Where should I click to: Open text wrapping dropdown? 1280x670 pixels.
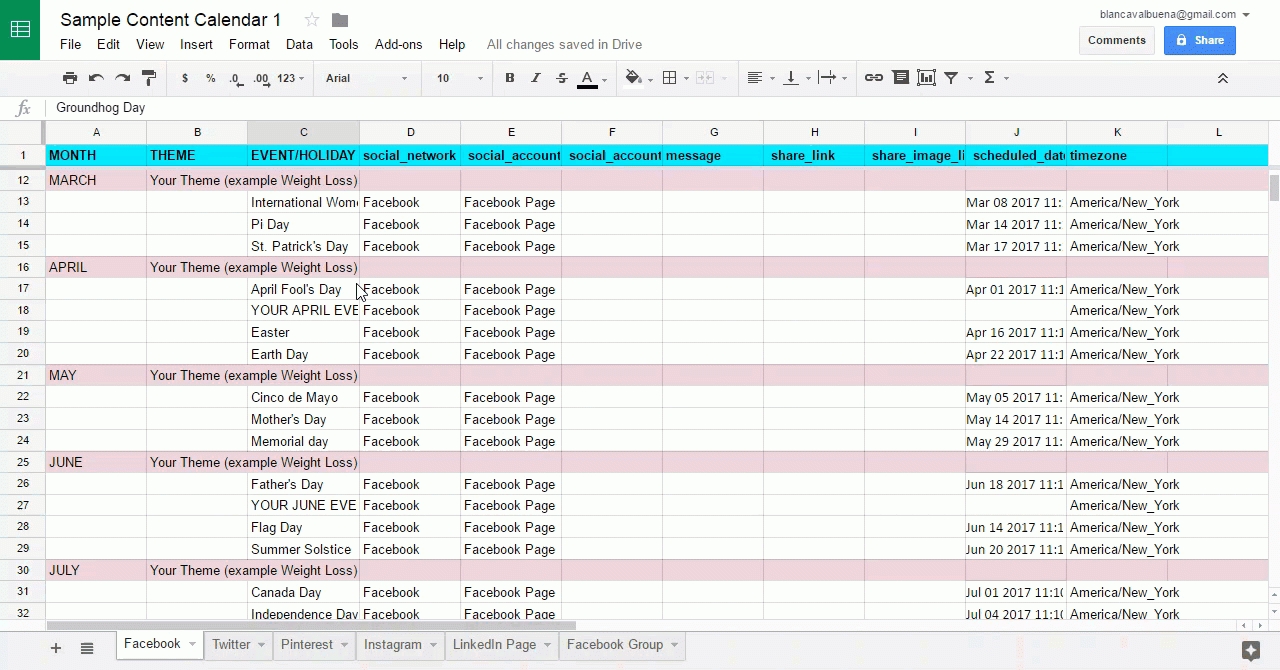pos(832,78)
